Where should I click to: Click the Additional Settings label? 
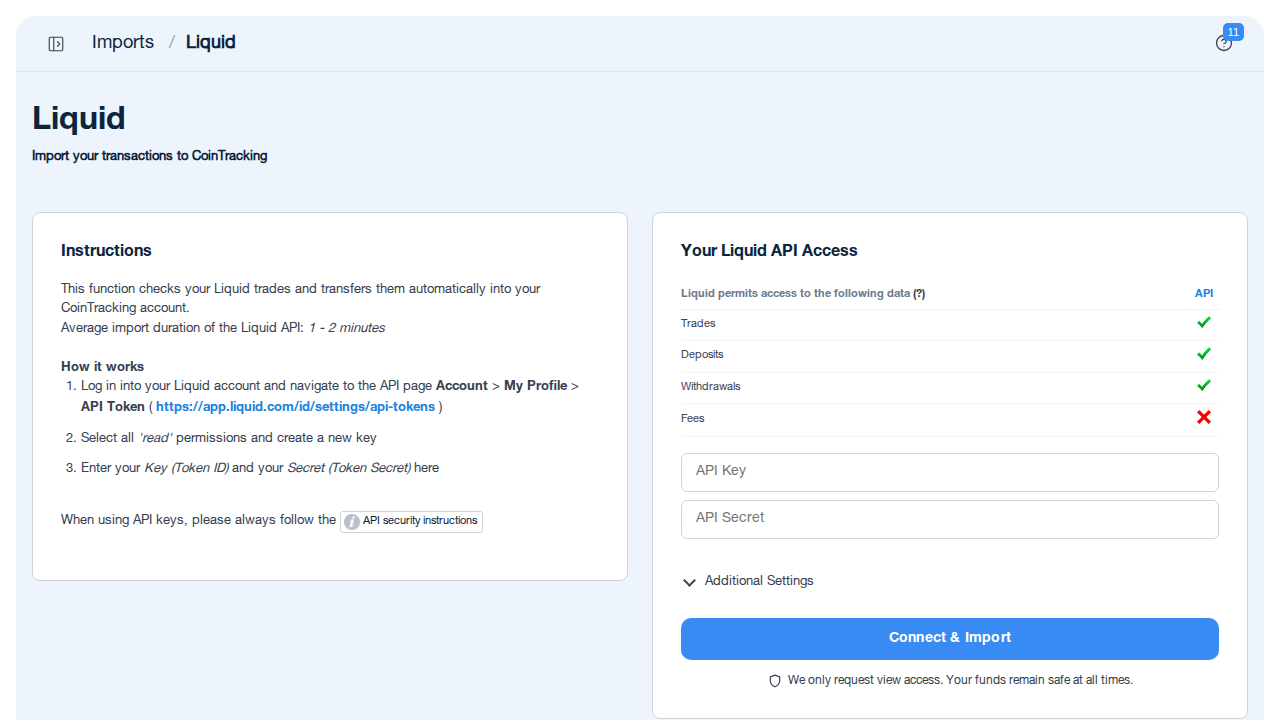pos(759,581)
